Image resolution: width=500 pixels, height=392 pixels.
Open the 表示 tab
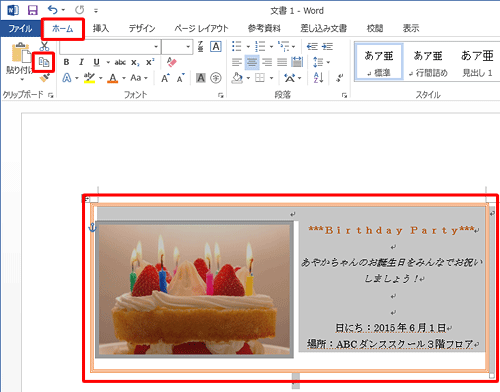tap(411, 28)
